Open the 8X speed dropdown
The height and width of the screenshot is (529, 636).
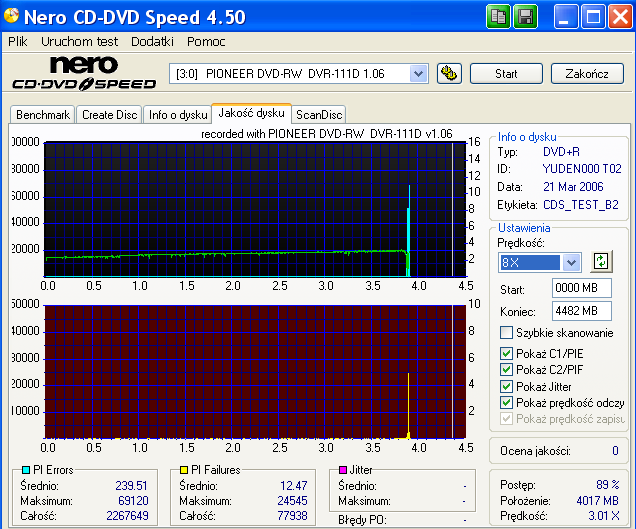(x=571, y=262)
